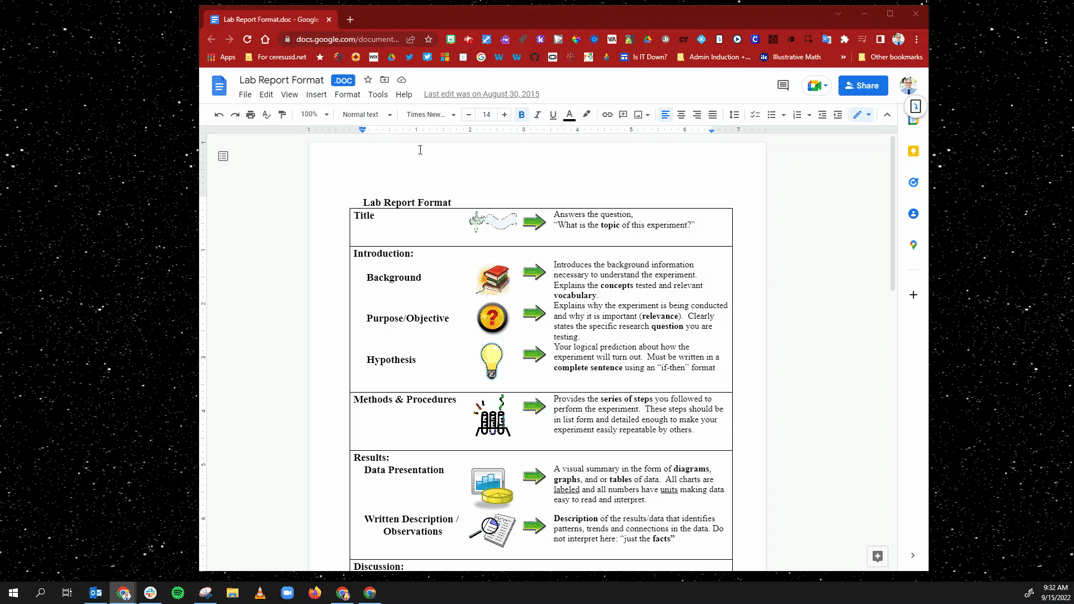Image resolution: width=1074 pixels, height=604 pixels.
Task: Open the Times New font dropdown
Action: 430,114
